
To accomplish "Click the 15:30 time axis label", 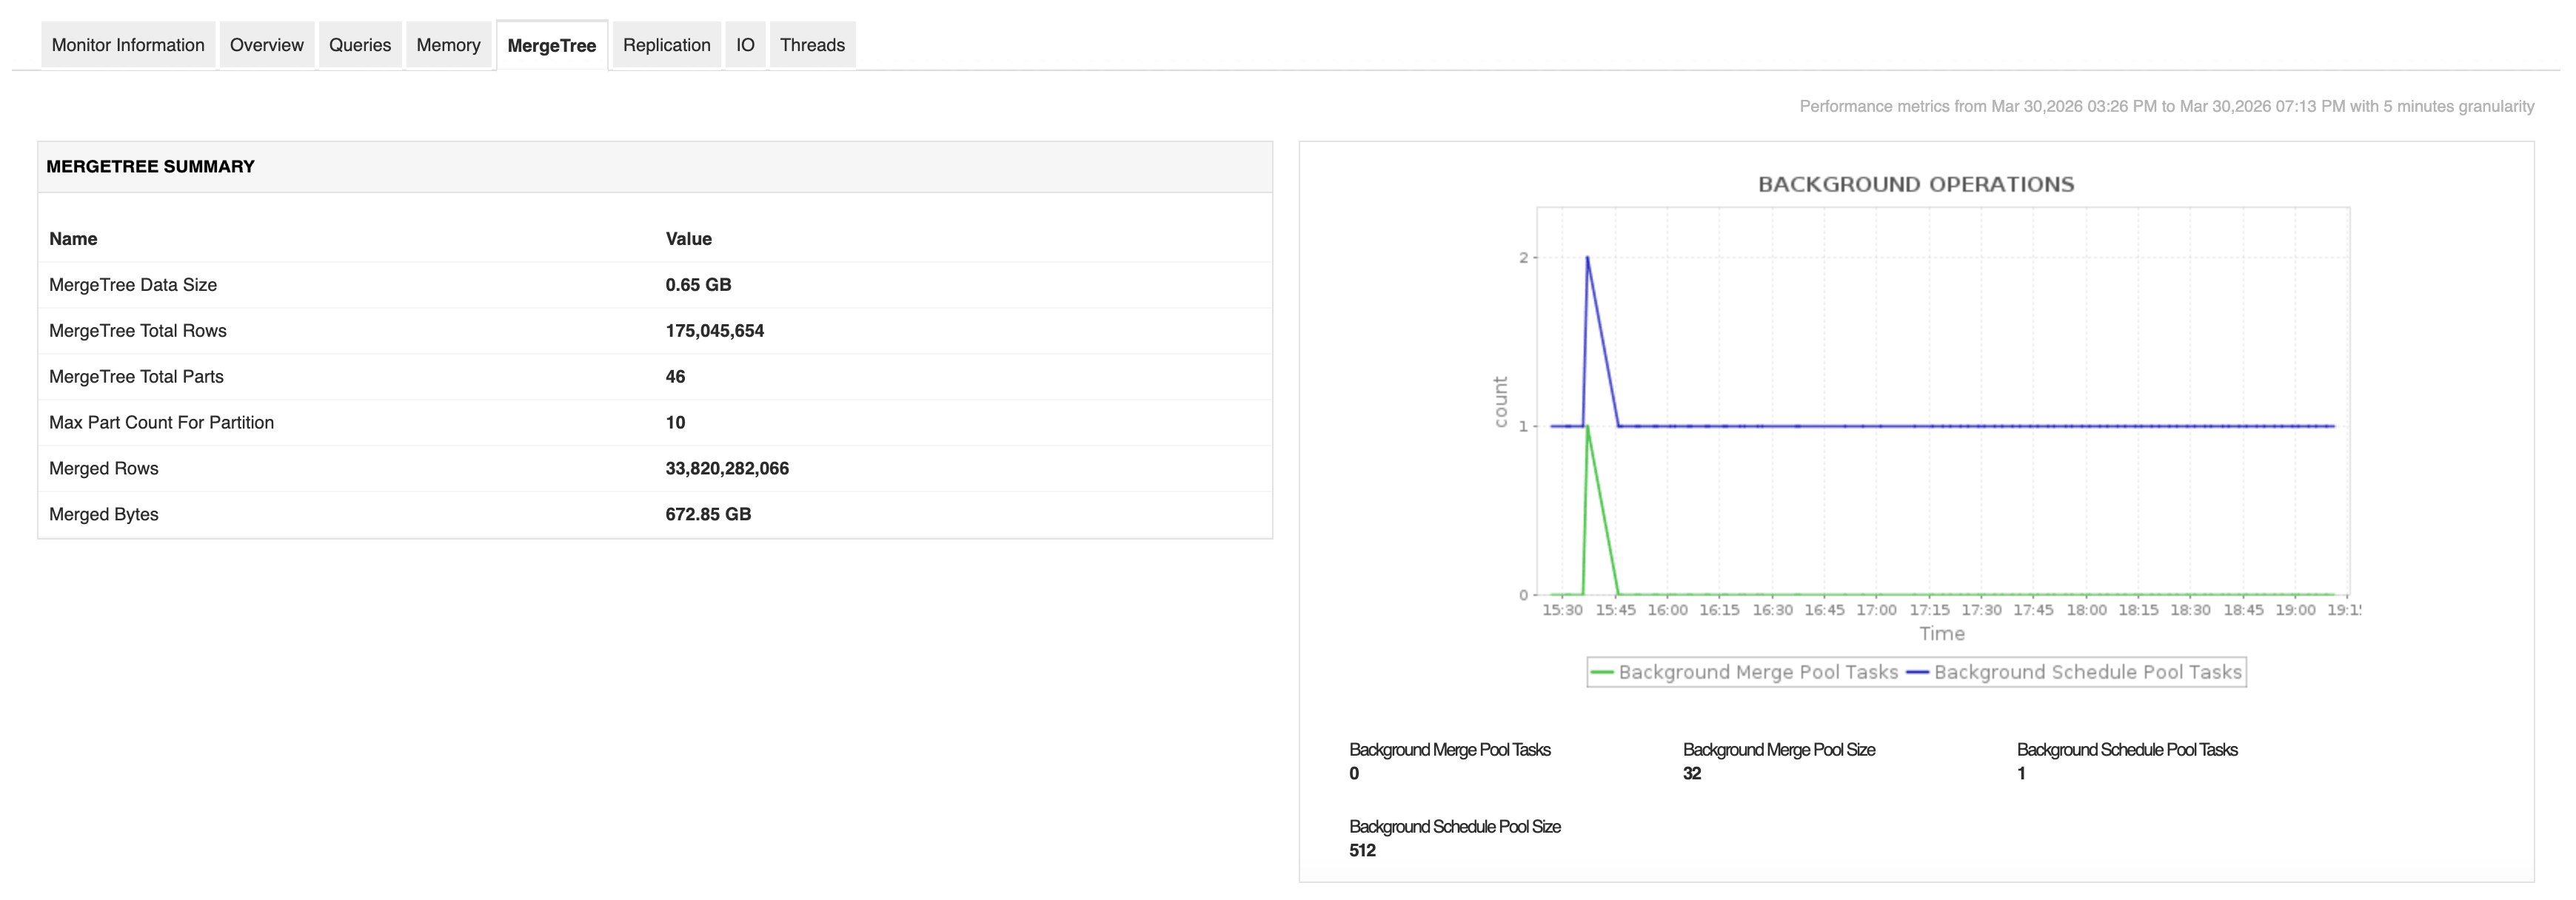I will click(1562, 610).
